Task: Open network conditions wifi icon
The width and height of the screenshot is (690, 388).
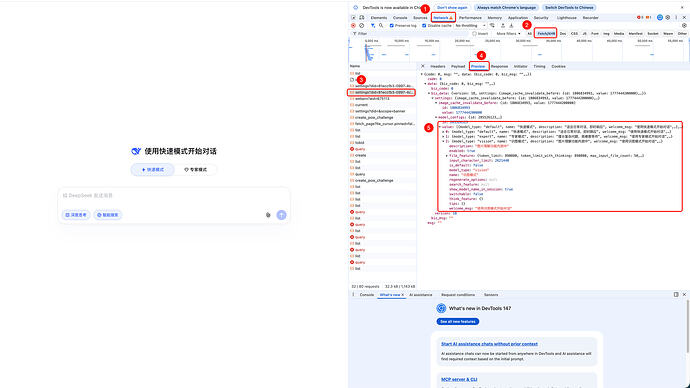Action: (x=492, y=26)
